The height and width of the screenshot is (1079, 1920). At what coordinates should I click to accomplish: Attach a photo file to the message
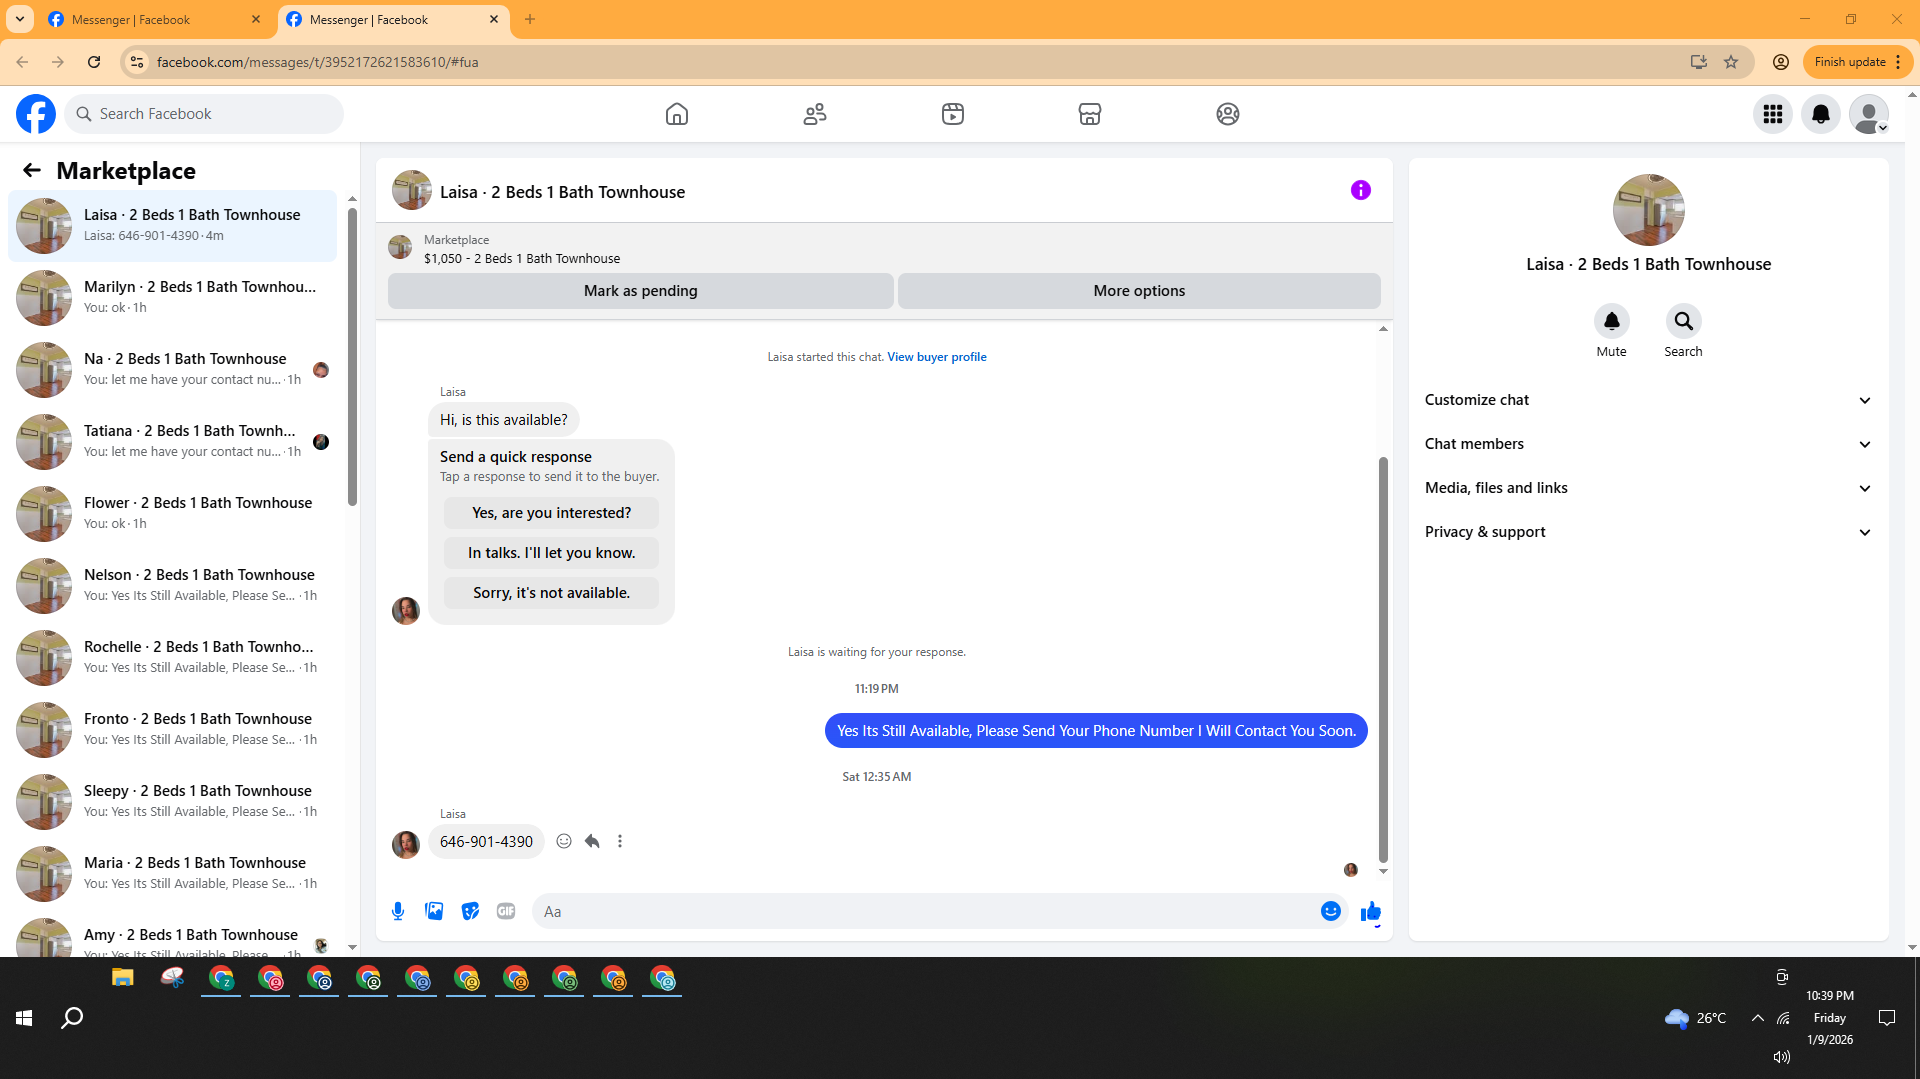click(434, 911)
